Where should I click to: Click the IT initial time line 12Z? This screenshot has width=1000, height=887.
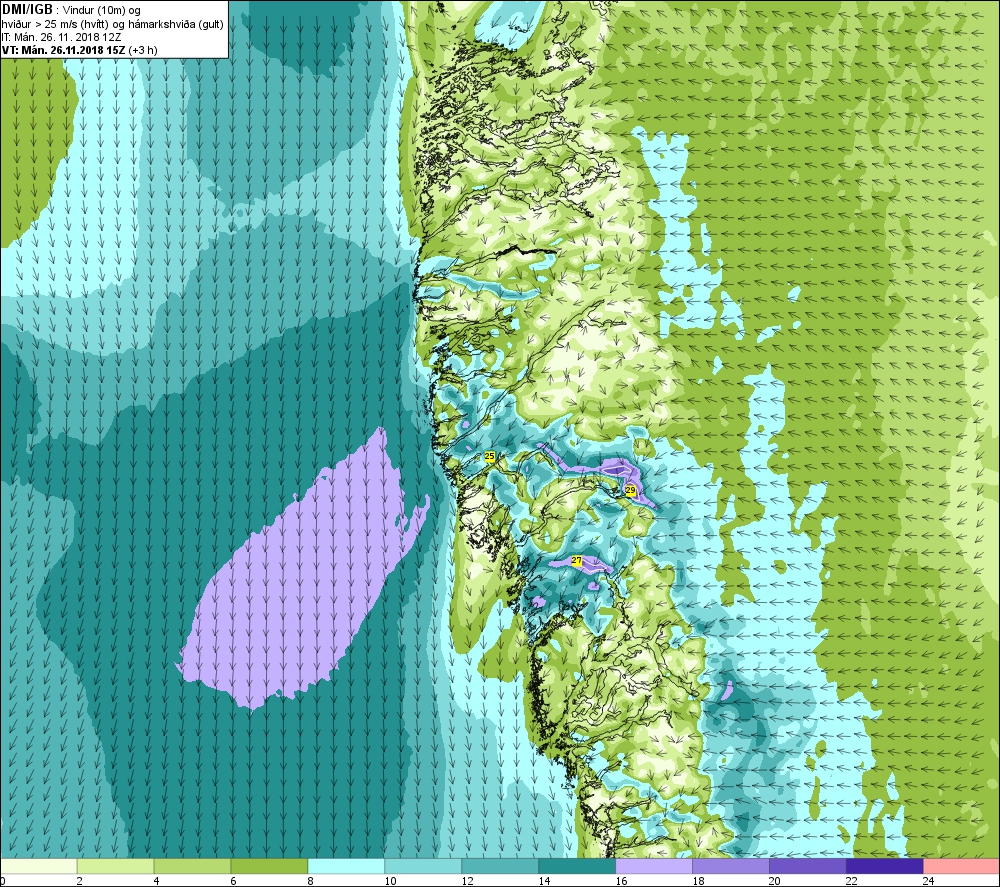coord(61,37)
